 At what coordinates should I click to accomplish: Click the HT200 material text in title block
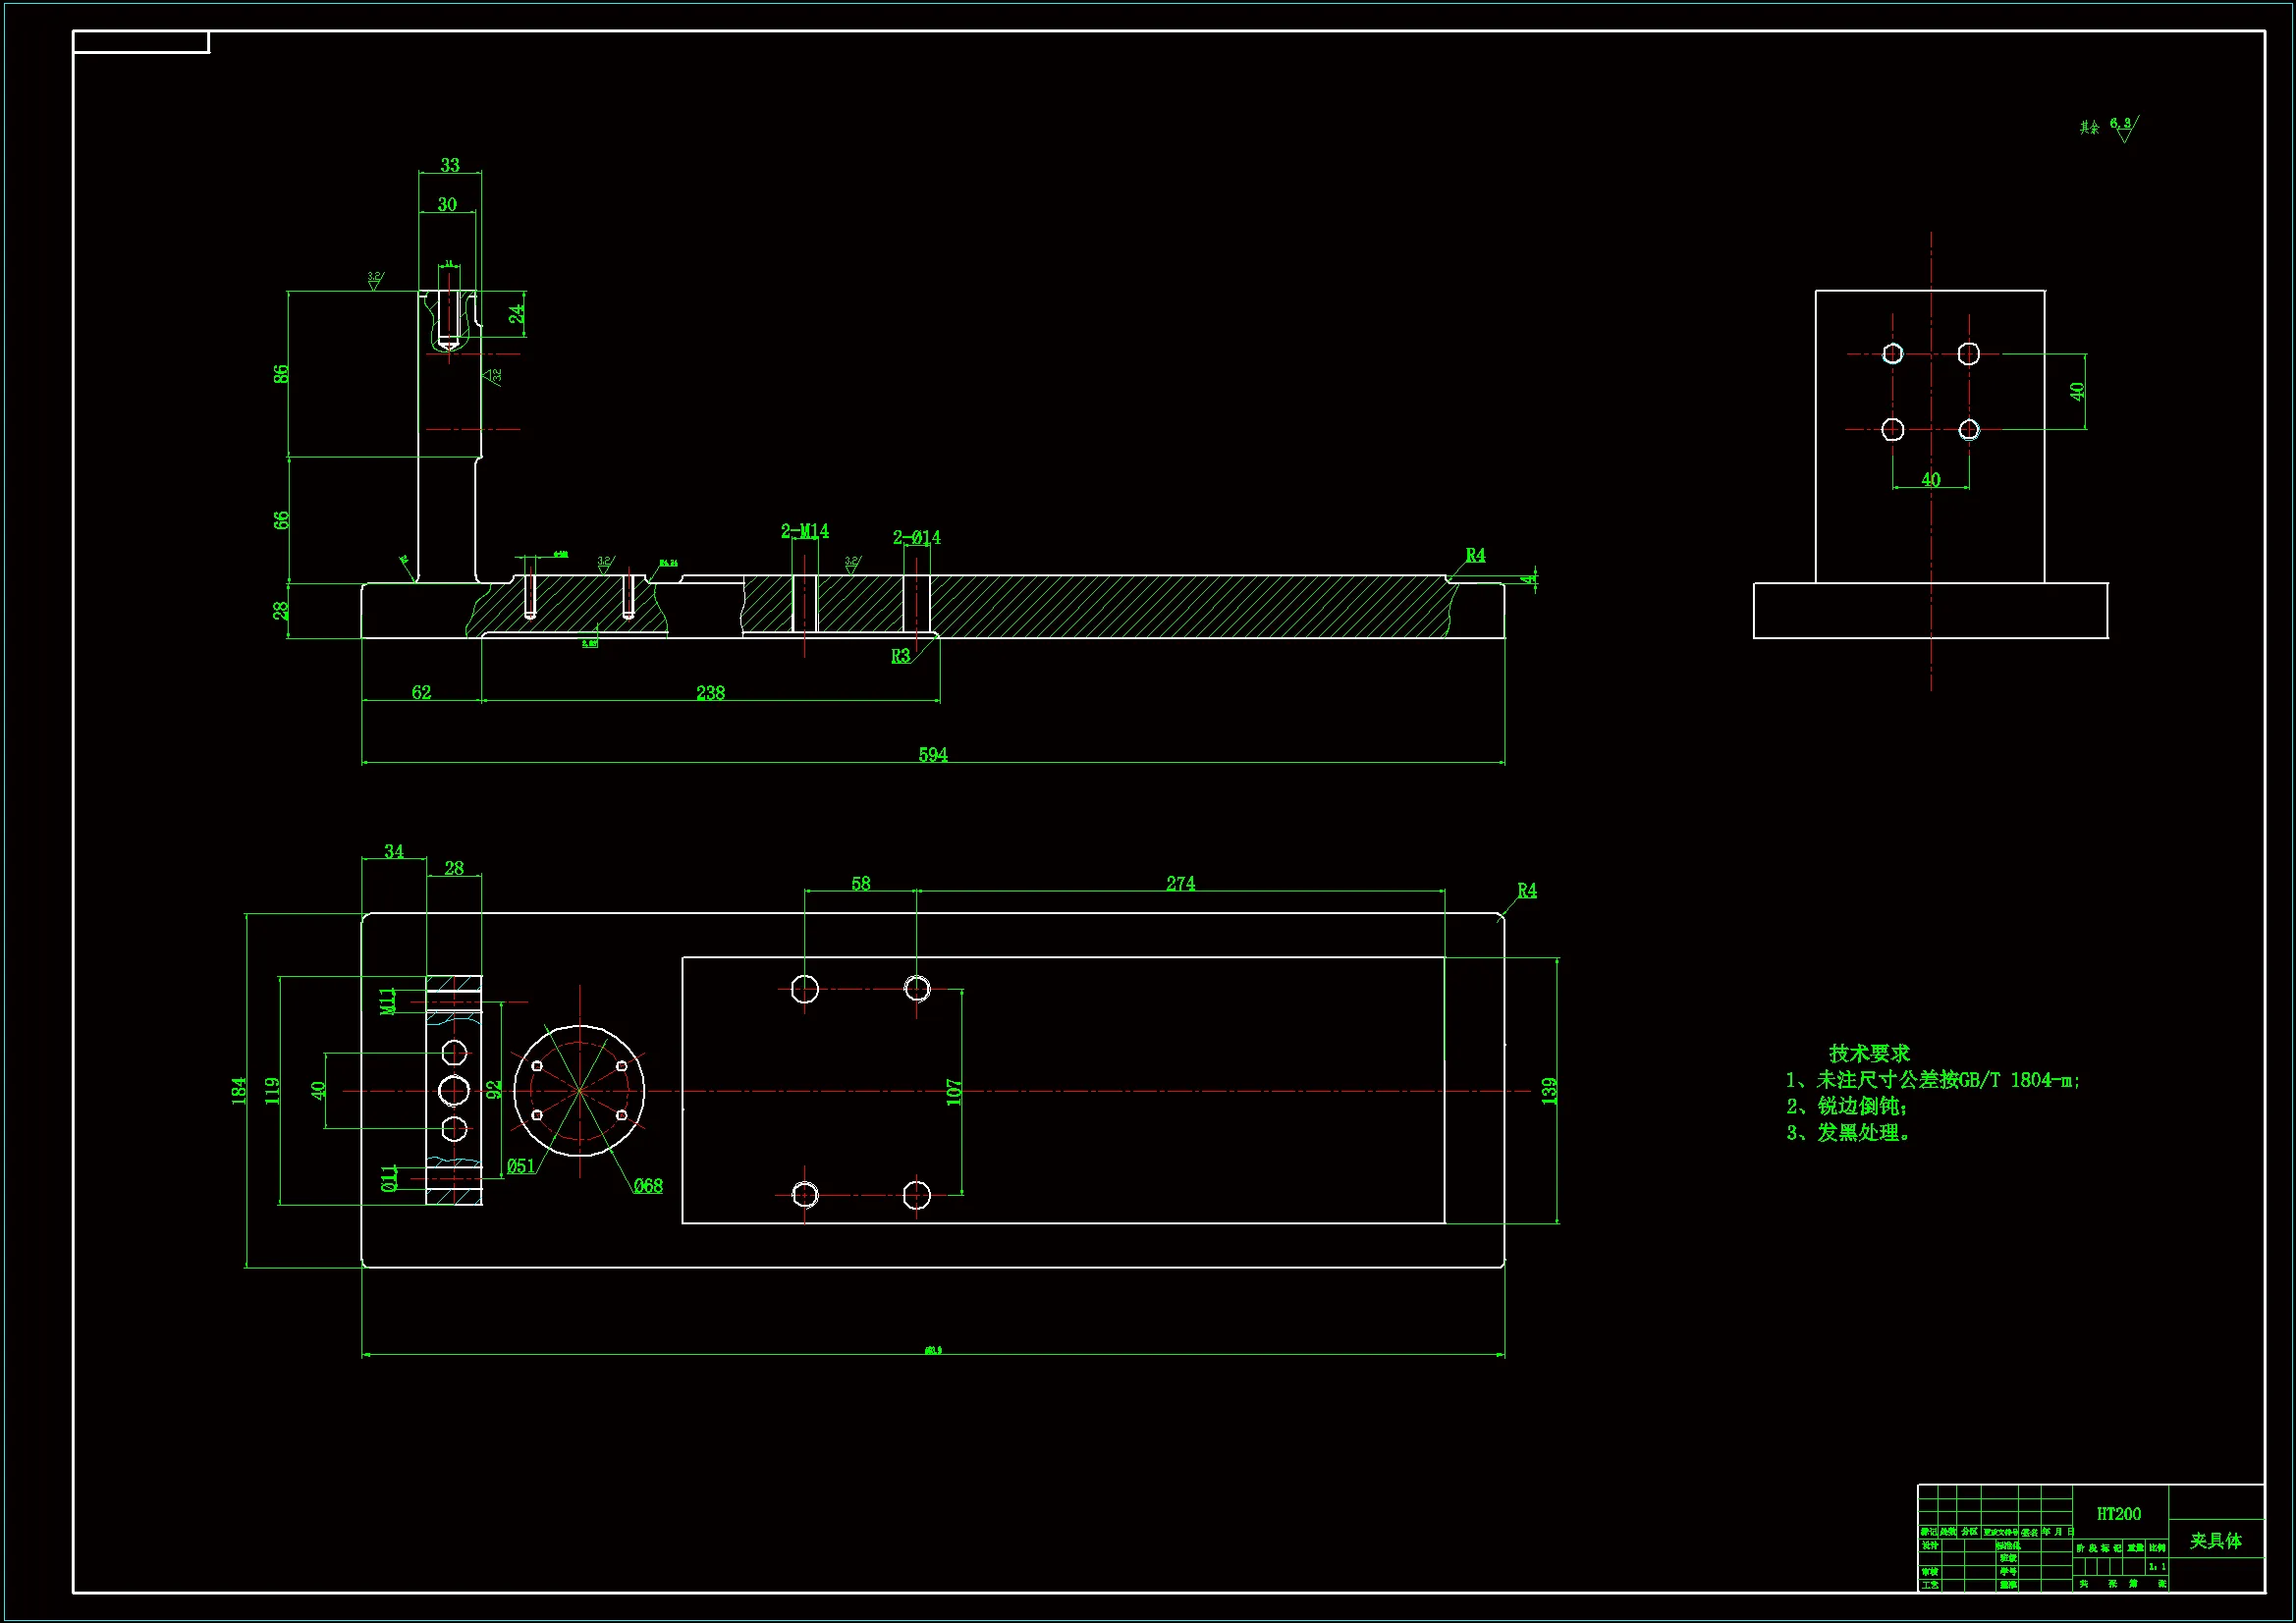pyautogui.click(x=2118, y=1514)
